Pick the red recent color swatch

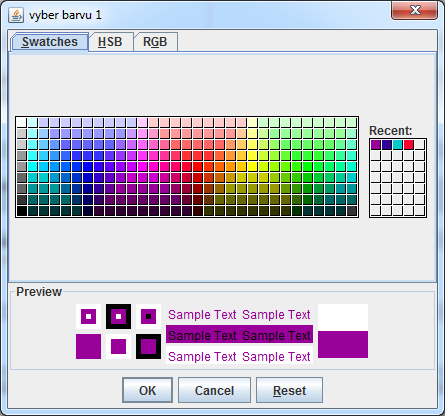(x=409, y=145)
